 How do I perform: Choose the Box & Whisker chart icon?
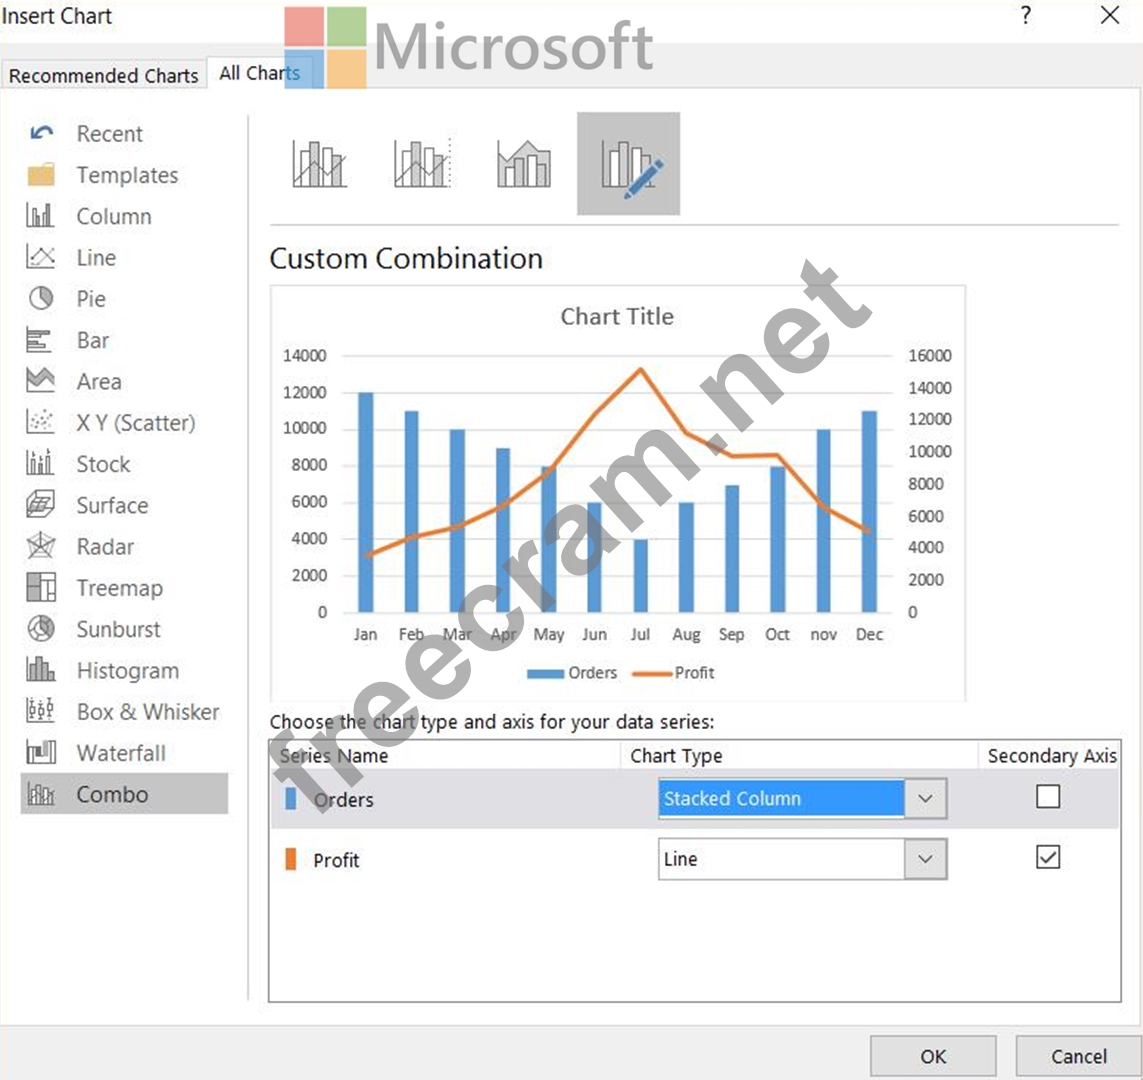[x=40, y=711]
